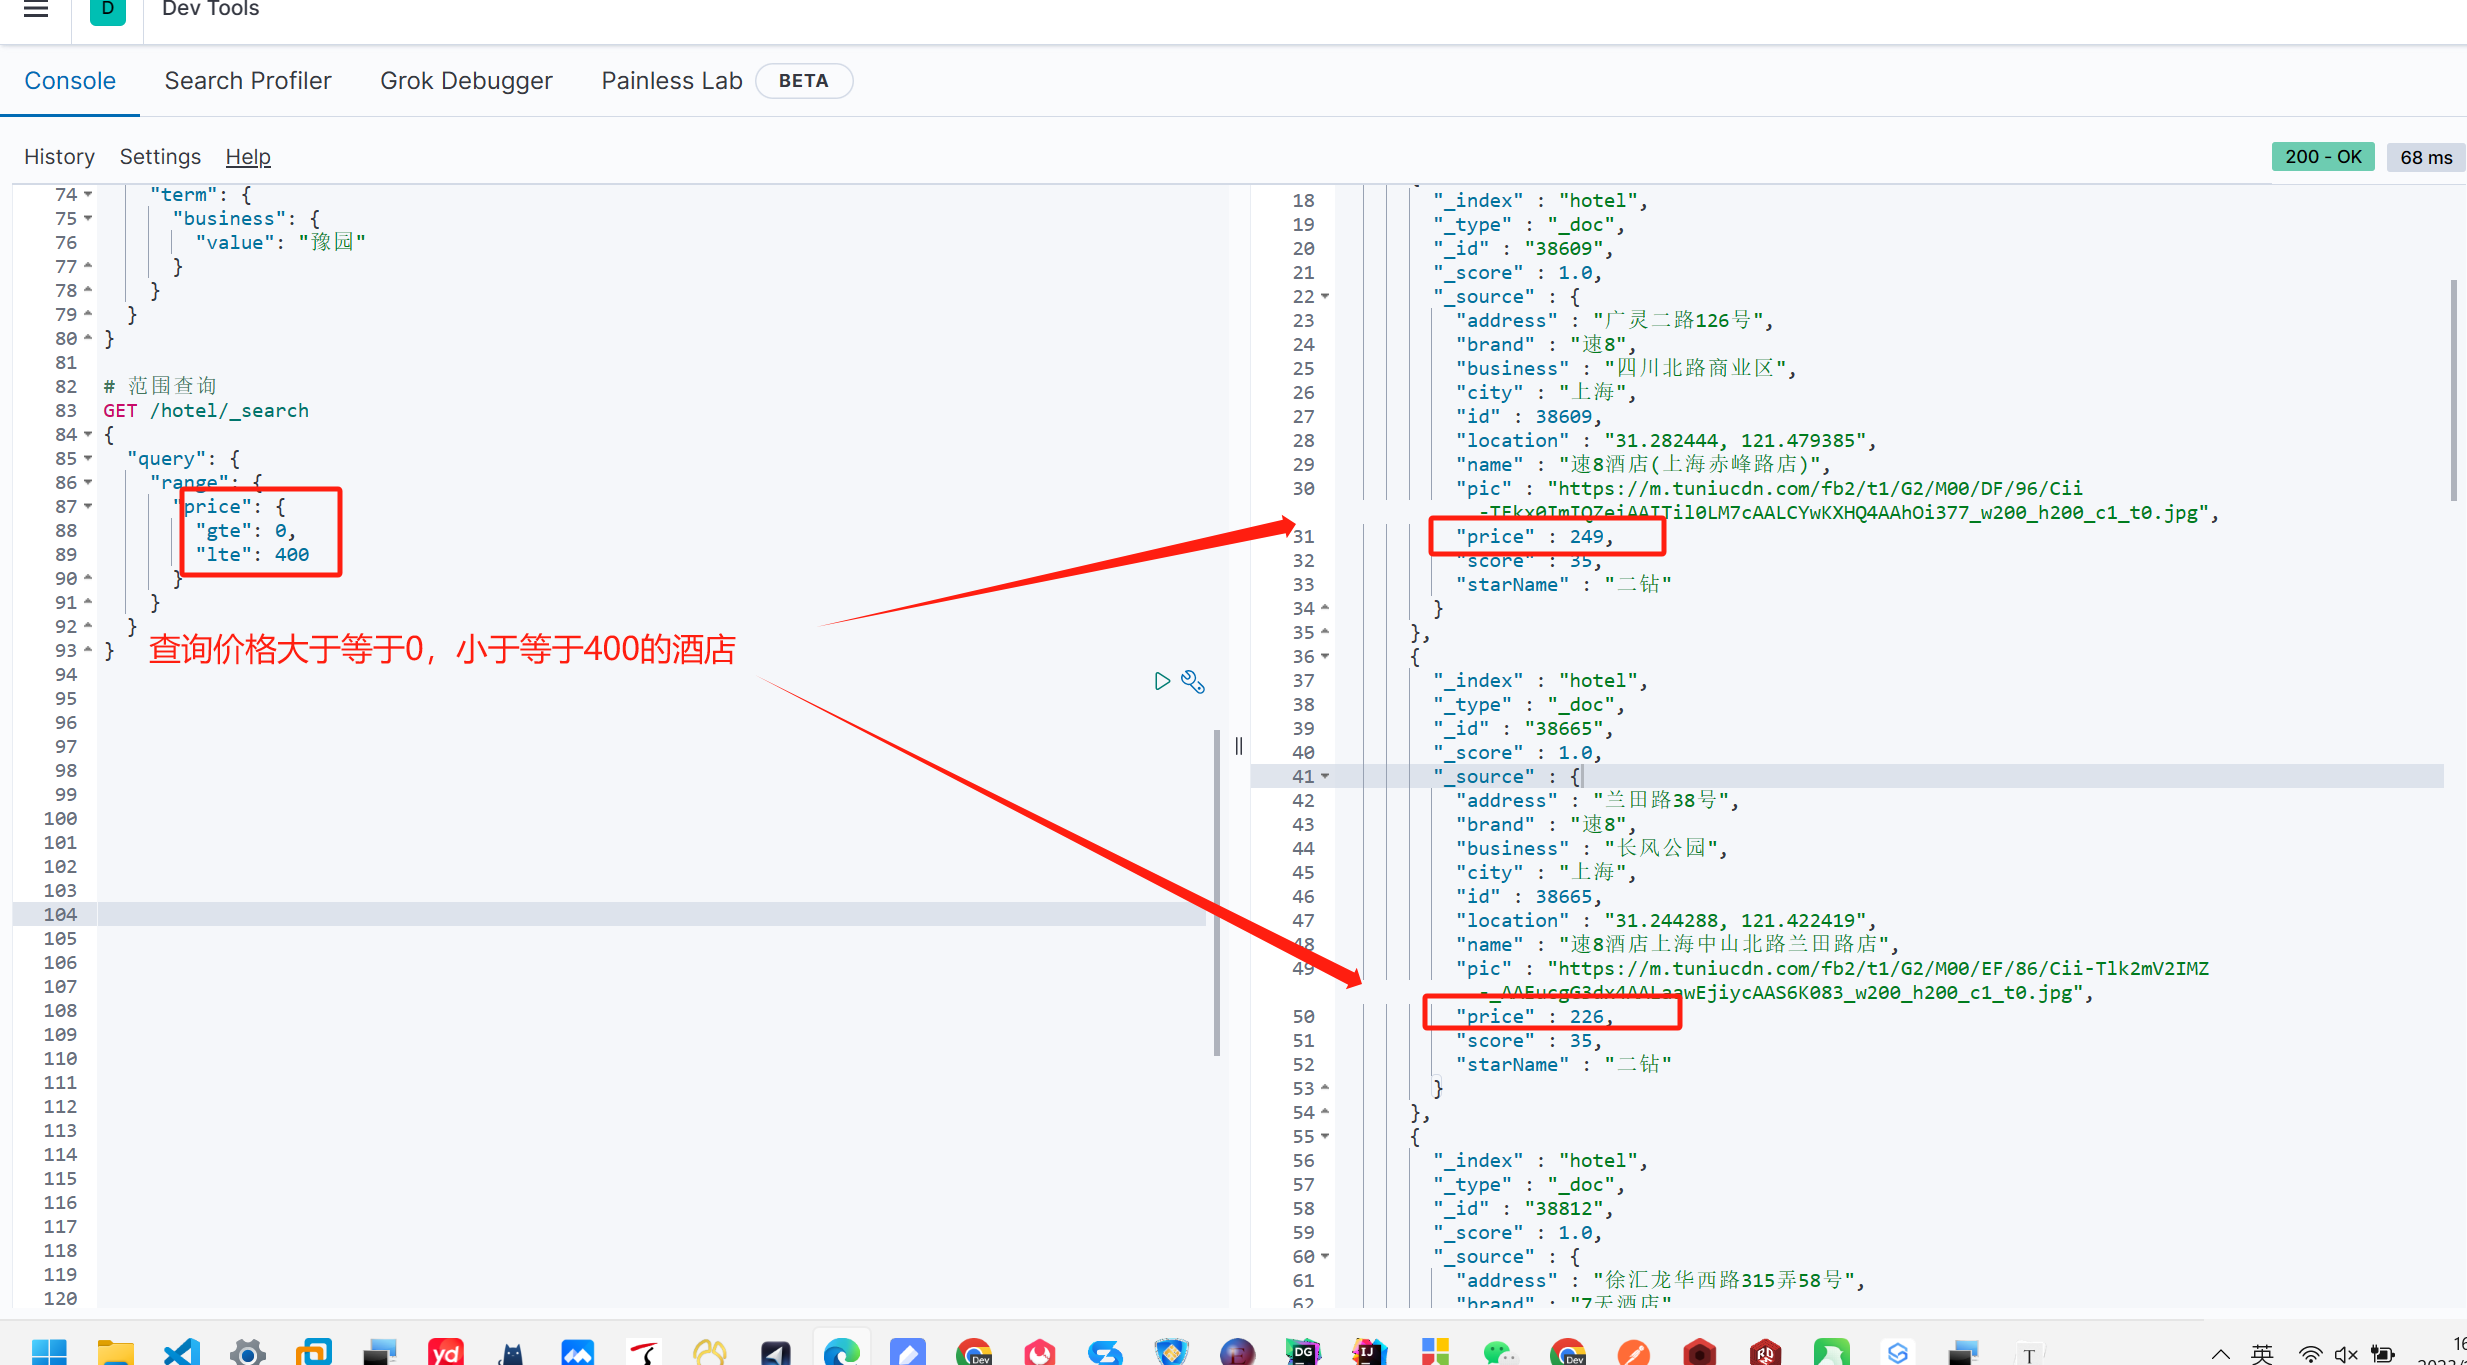Viewport: 2467px width, 1365px height.
Task: Open WeChat from the taskbar
Action: click(x=1500, y=1352)
